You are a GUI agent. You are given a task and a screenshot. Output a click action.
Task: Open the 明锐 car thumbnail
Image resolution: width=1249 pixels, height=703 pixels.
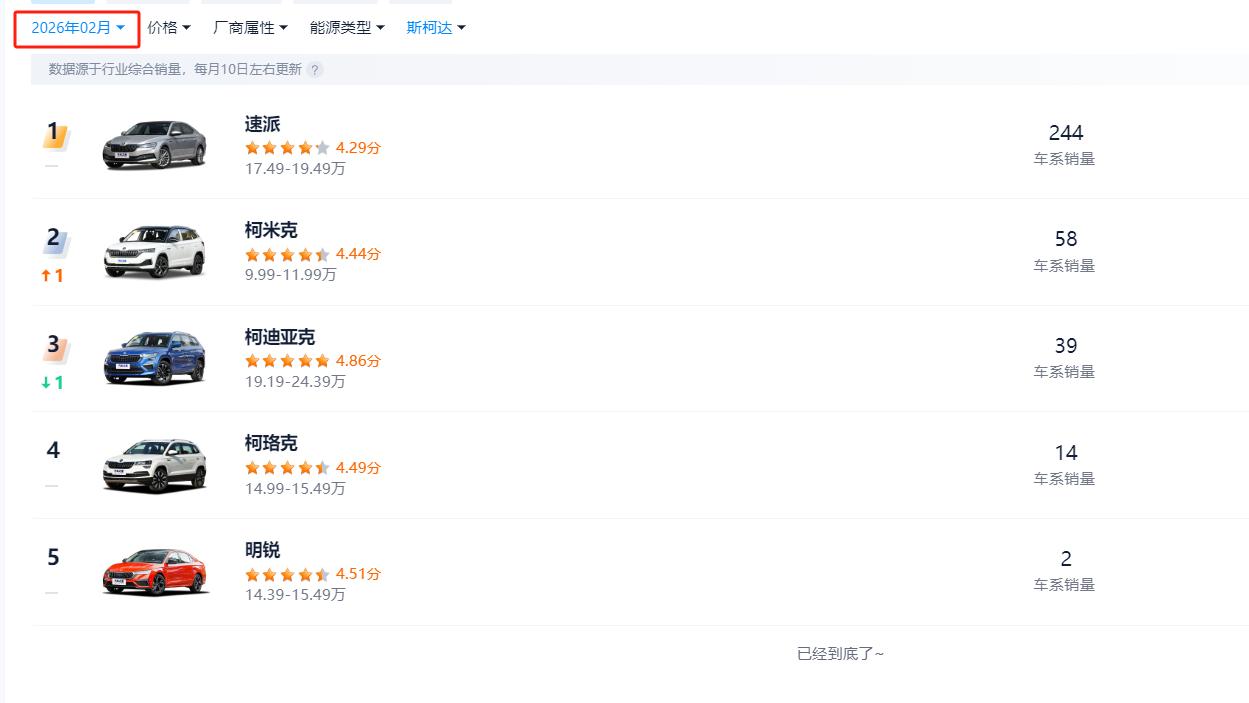[154, 571]
